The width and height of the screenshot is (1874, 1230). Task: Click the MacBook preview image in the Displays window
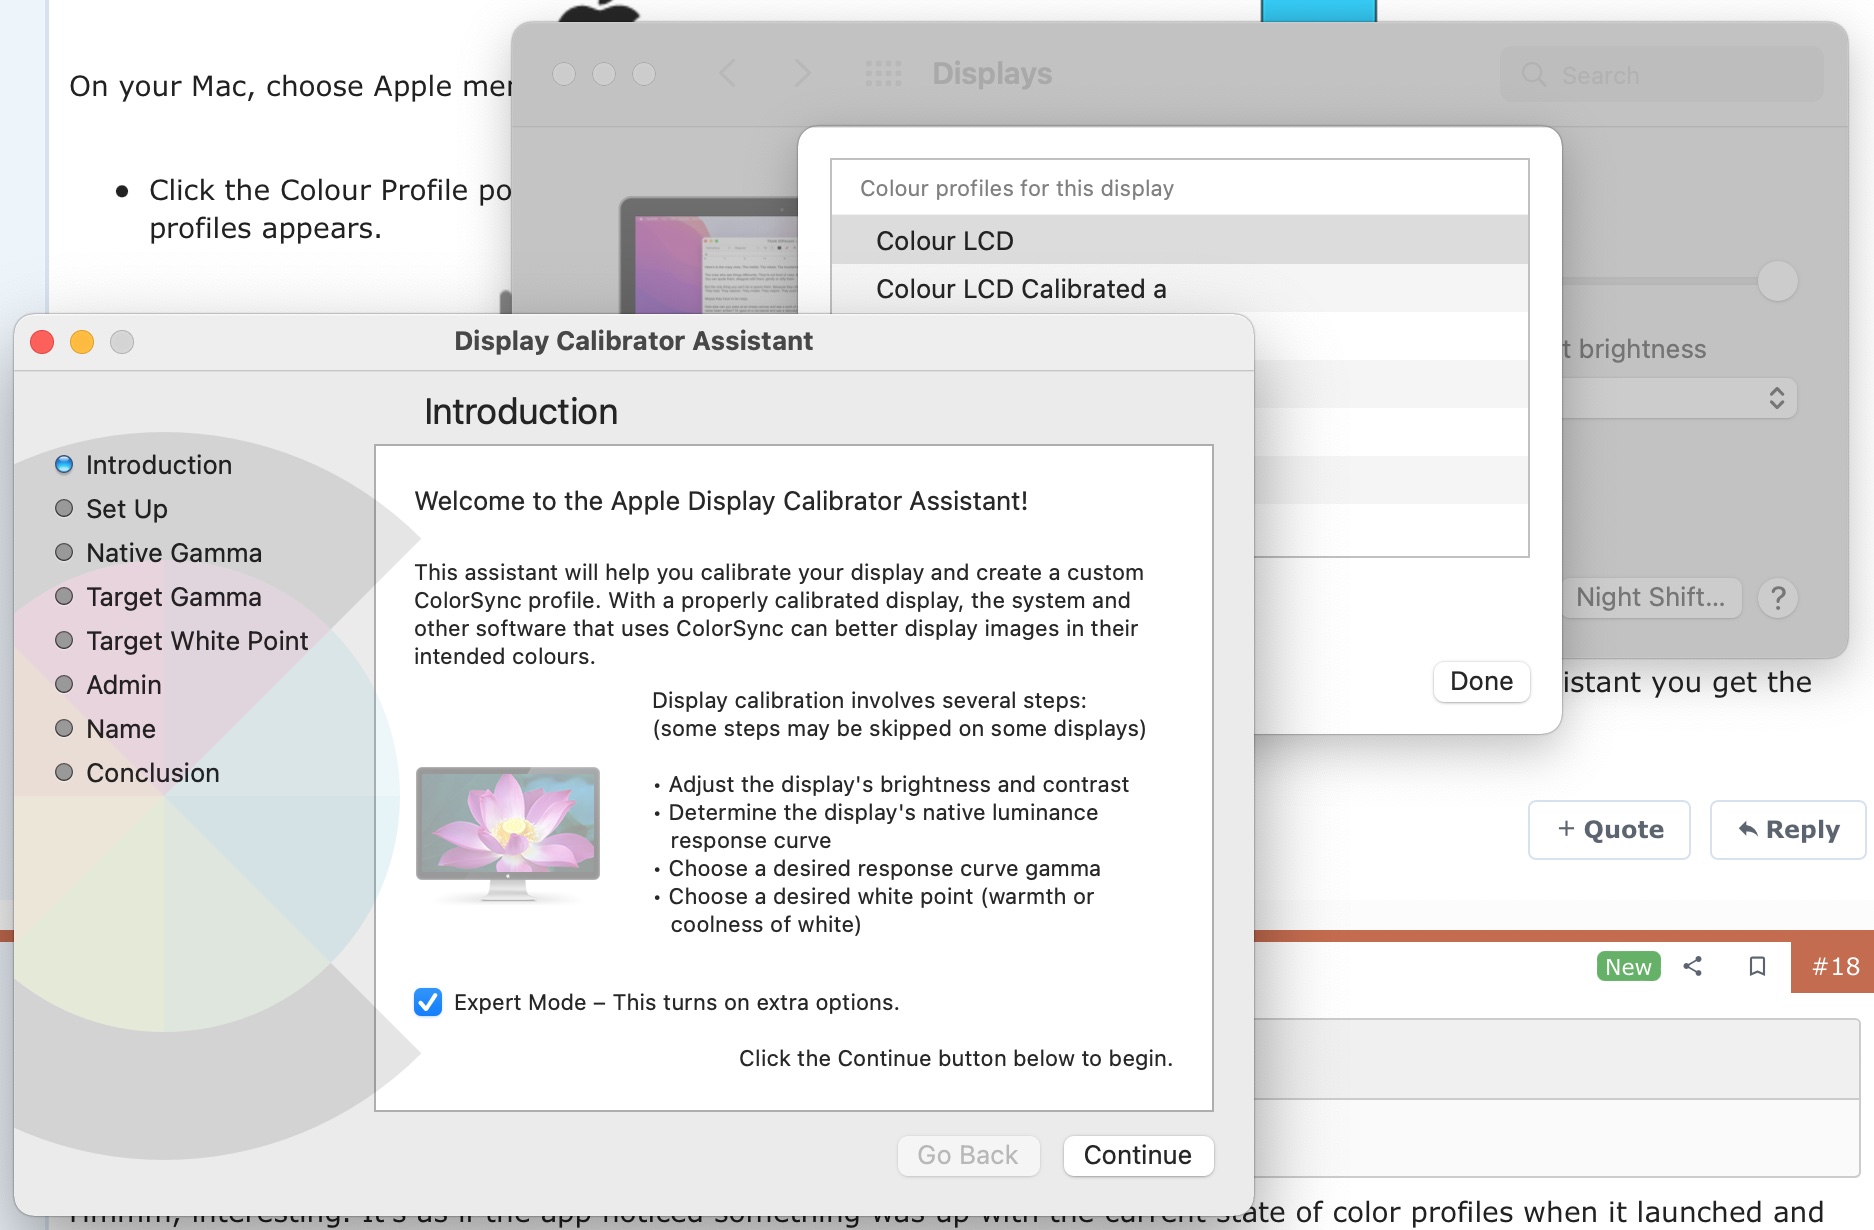tap(709, 256)
